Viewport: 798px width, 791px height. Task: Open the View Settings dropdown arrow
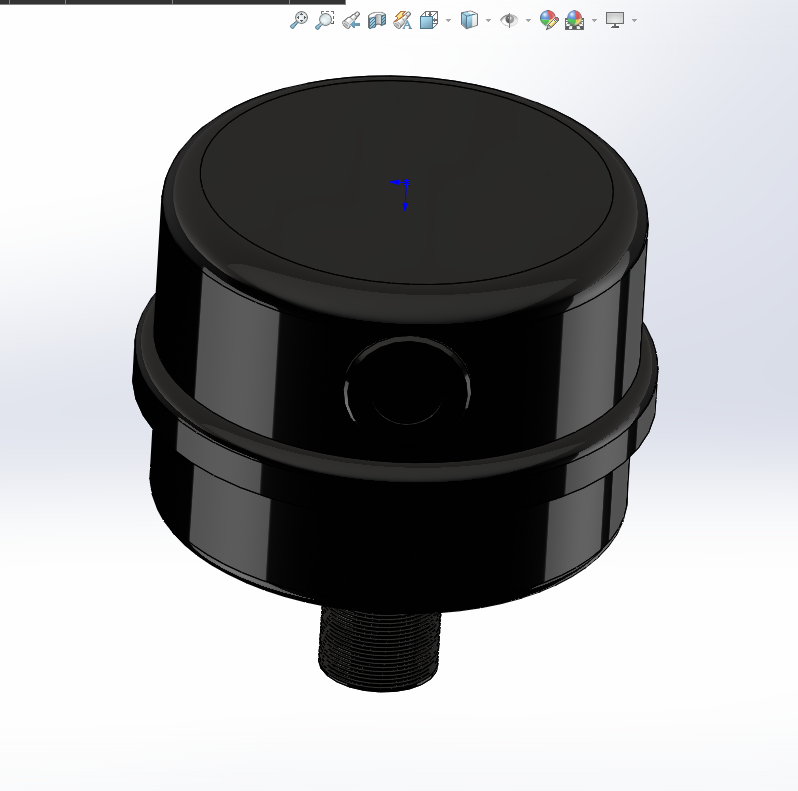click(x=634, y=21)
